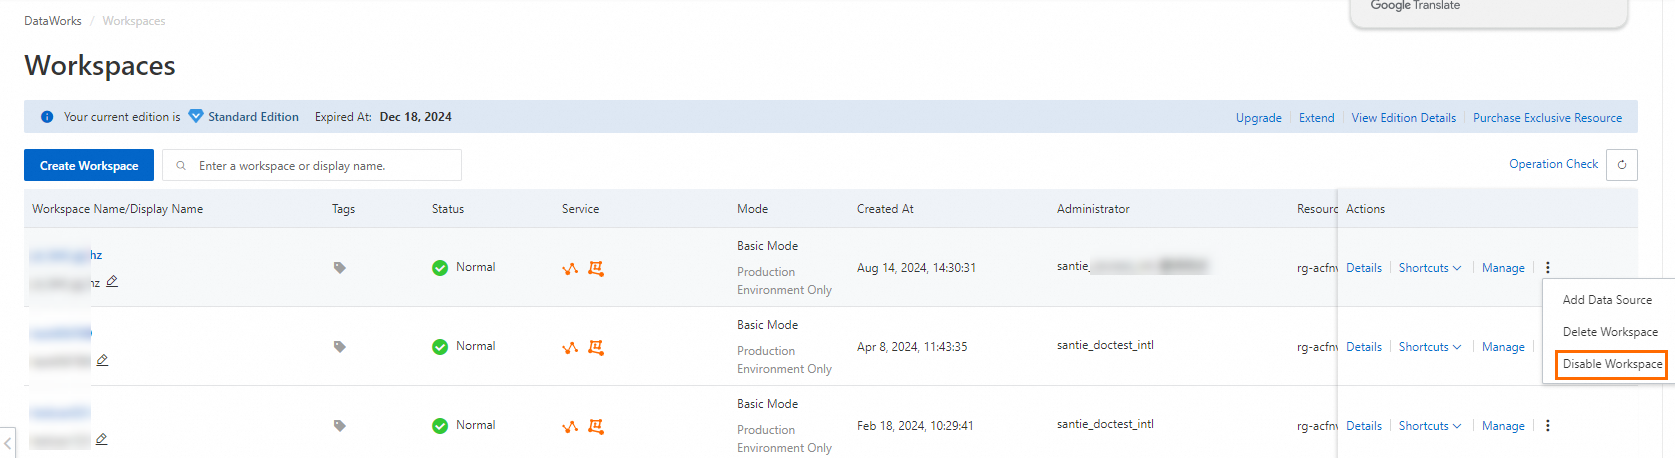Select Disable Workspace menu item

1612,364
